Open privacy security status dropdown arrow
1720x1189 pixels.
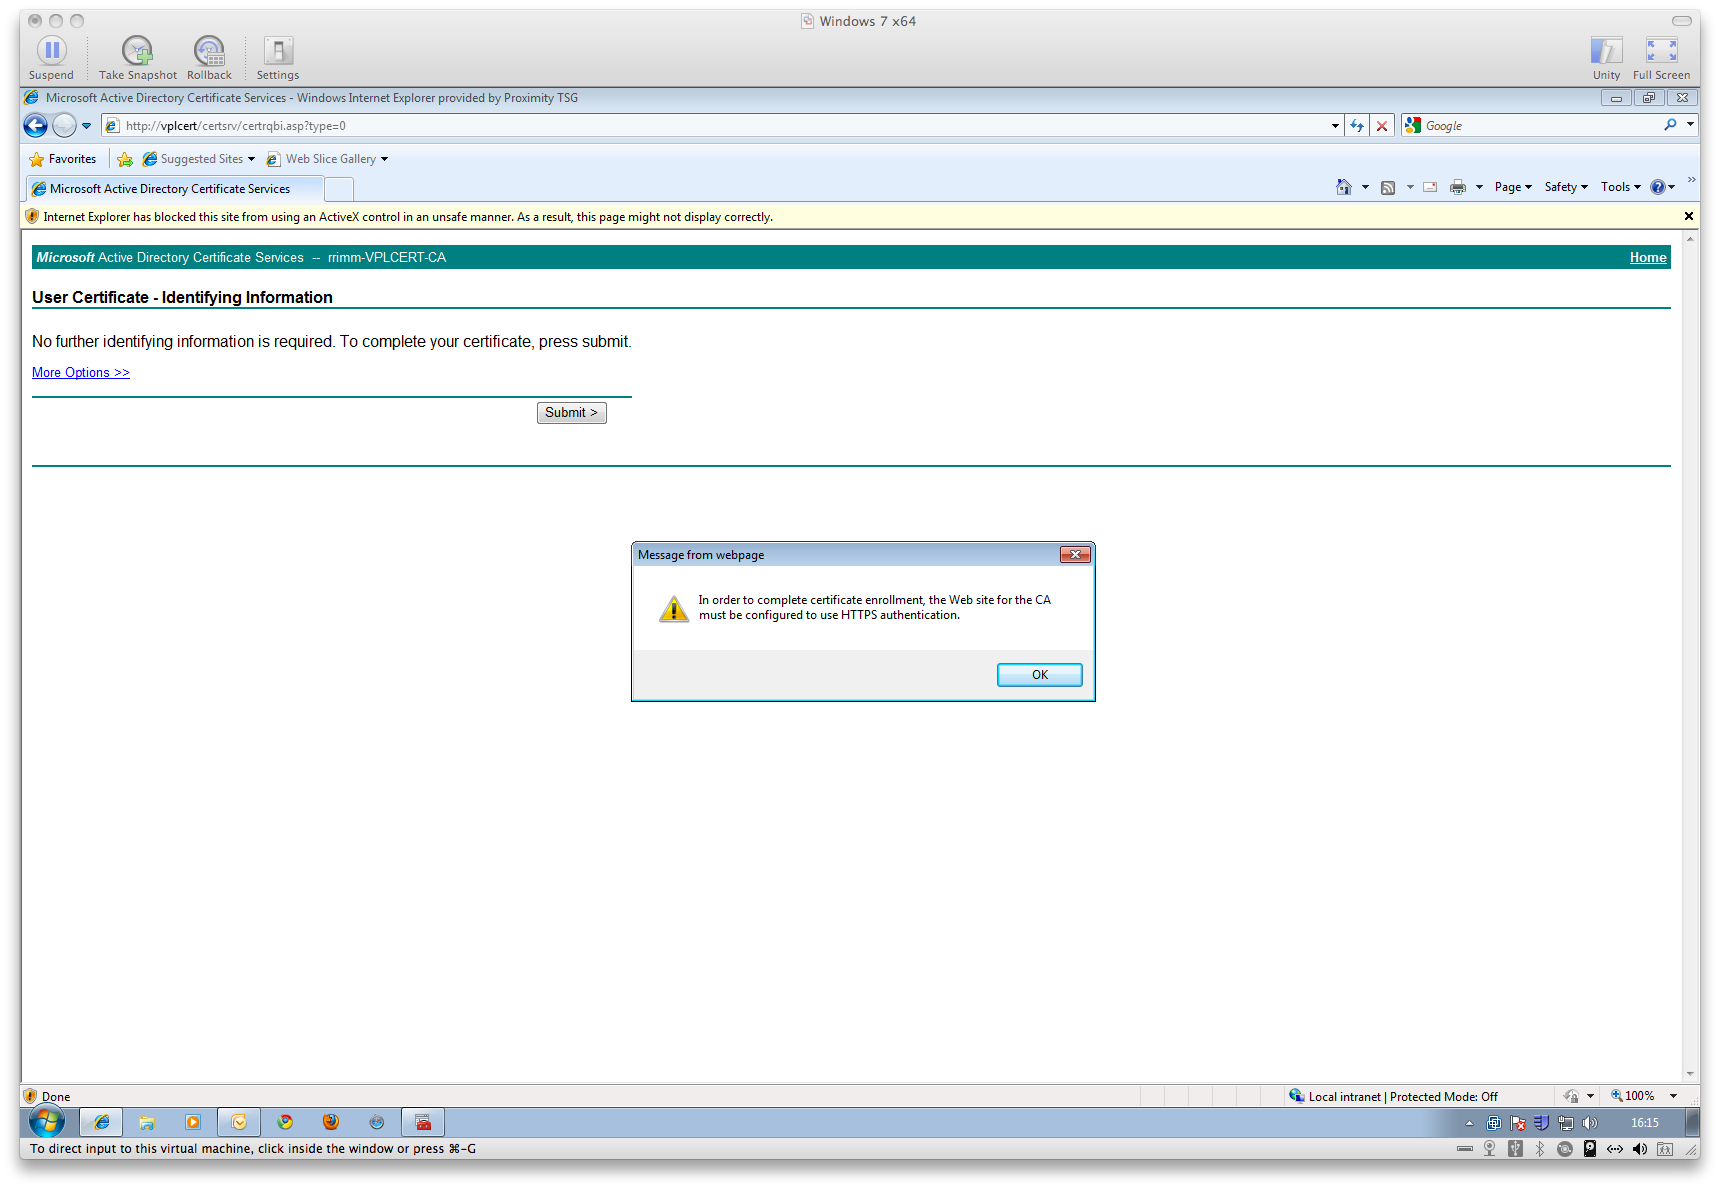pyautogui.click(x=1590, y=1097)
